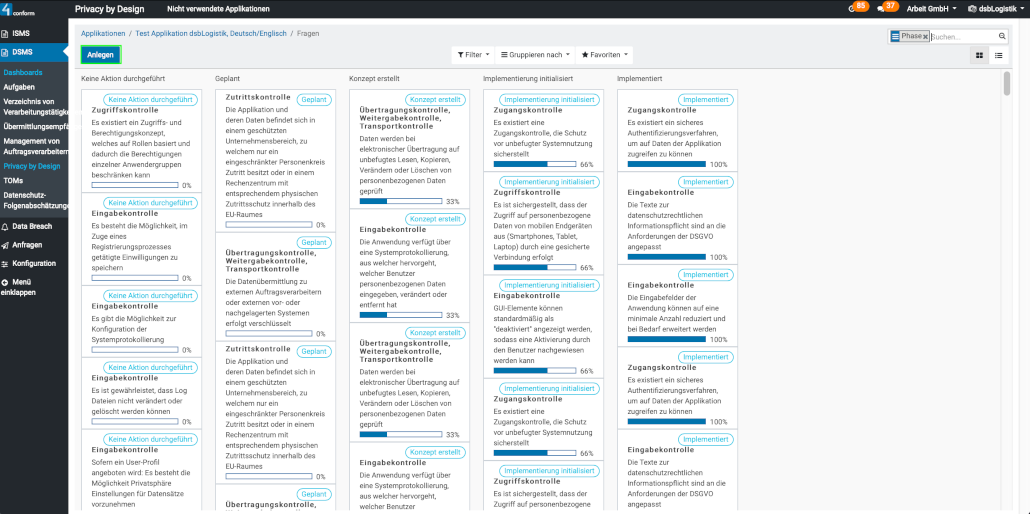
Task: Open the Filter dropdown
Action: 472,55
